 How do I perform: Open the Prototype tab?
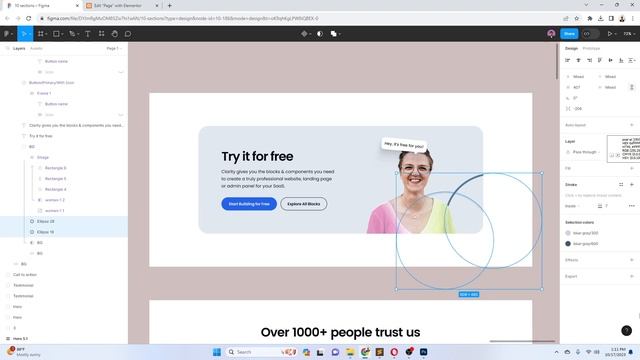[x=591, y=49]
